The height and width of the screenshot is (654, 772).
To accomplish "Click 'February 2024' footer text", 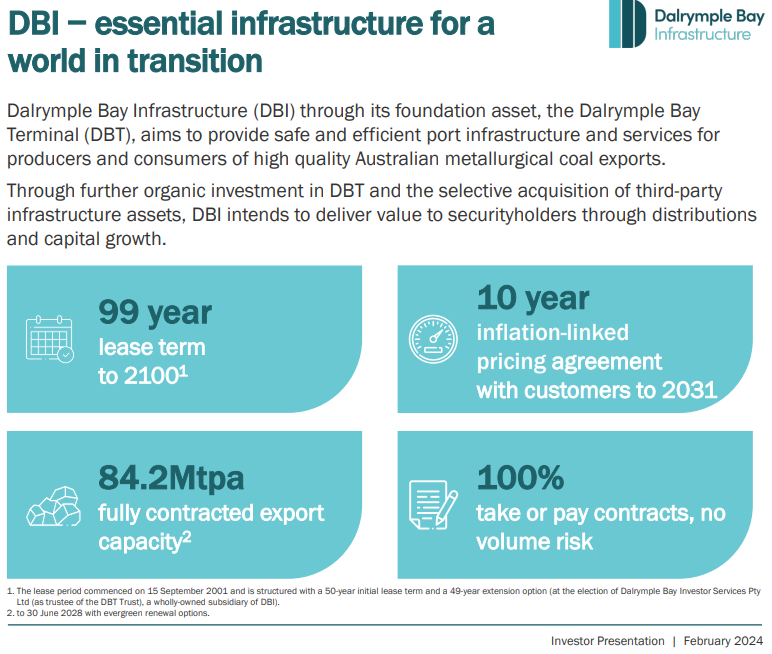I will 723,641.
